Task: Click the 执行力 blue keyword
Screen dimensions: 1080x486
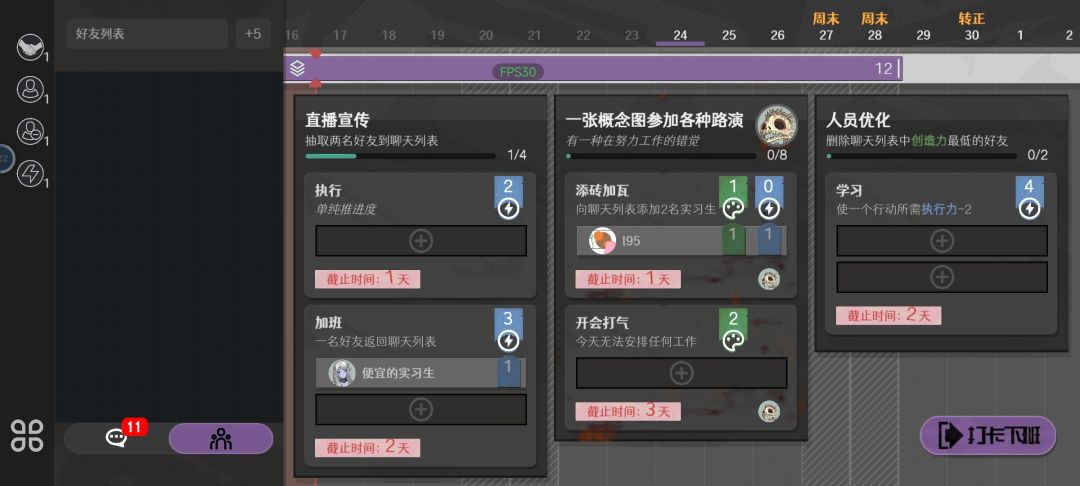Action: (x=939, y=209)
